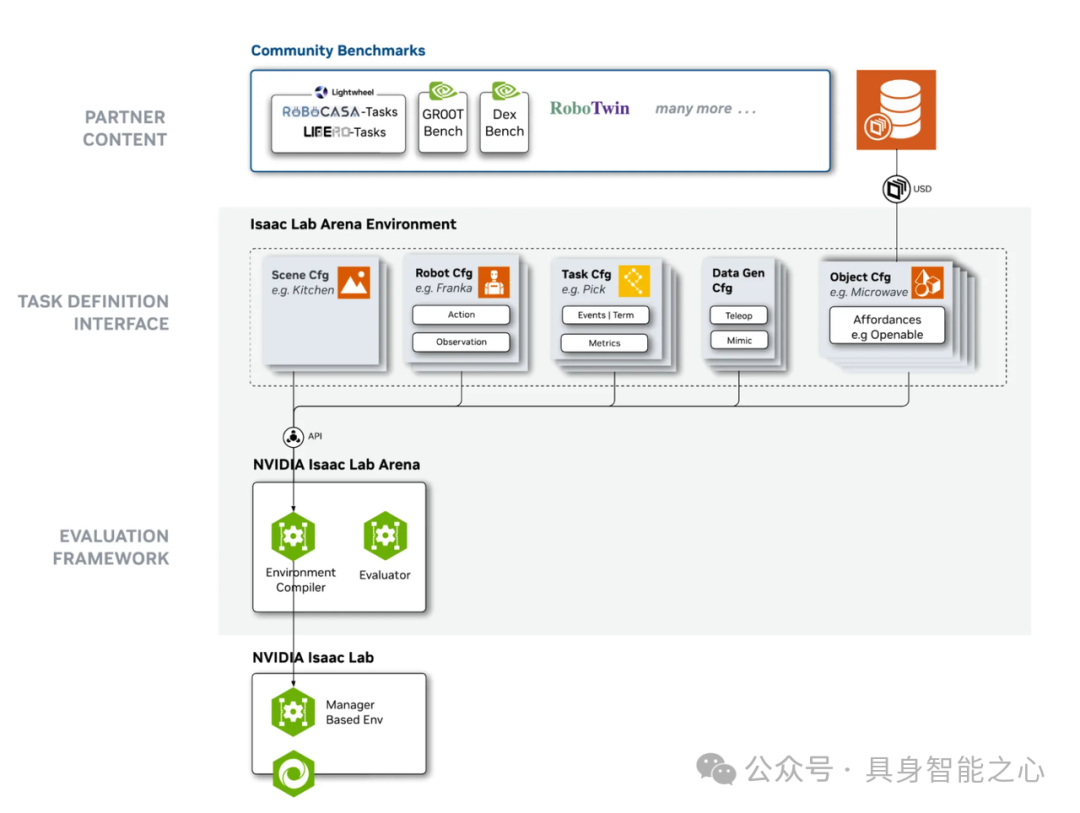Click the API connector icon

(x=293, y=437)
